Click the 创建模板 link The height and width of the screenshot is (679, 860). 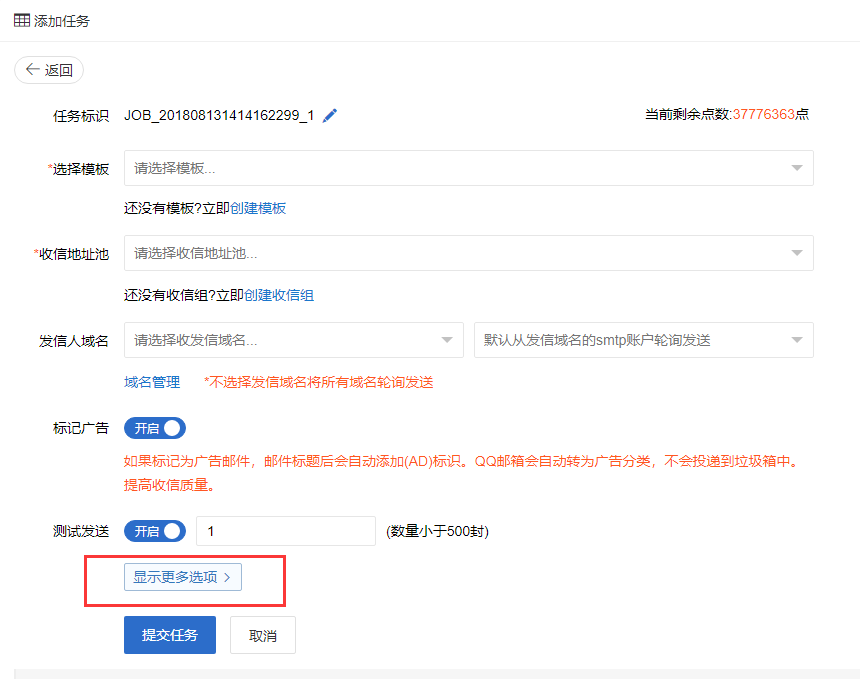[x=258, y=208]
